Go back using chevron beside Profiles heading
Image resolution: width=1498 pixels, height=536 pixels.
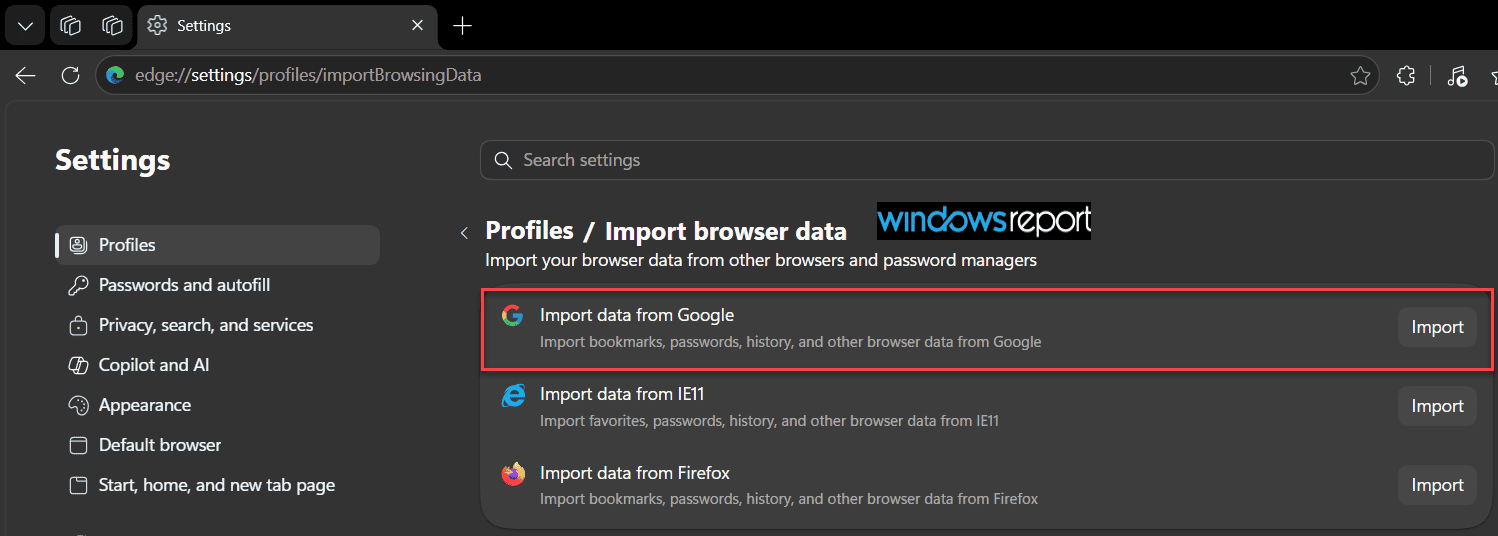[x=464, y=232]
